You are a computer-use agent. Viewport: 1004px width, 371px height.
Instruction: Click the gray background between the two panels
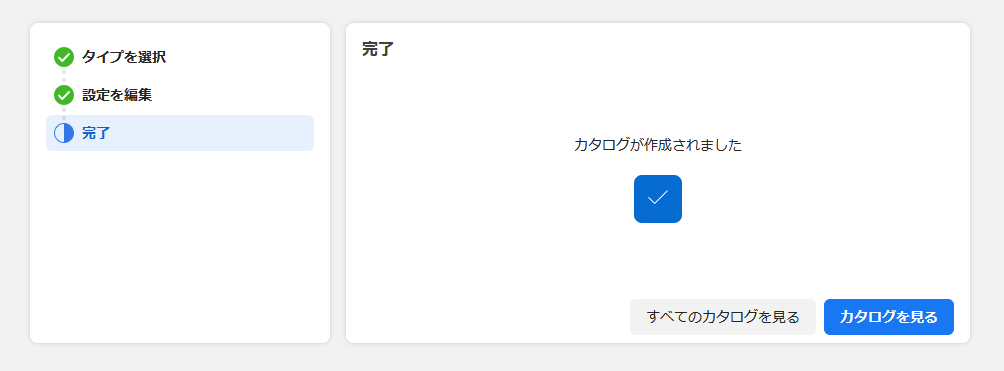tap(338, 183)
